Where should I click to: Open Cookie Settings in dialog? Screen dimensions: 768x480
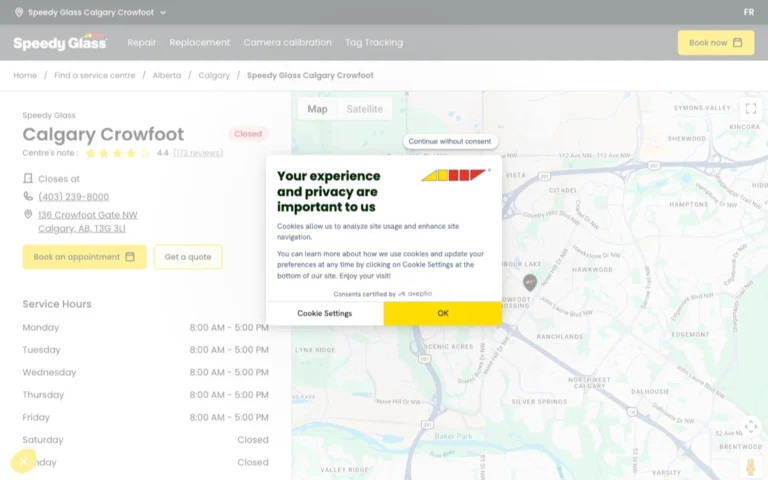(x=325, y=313)
